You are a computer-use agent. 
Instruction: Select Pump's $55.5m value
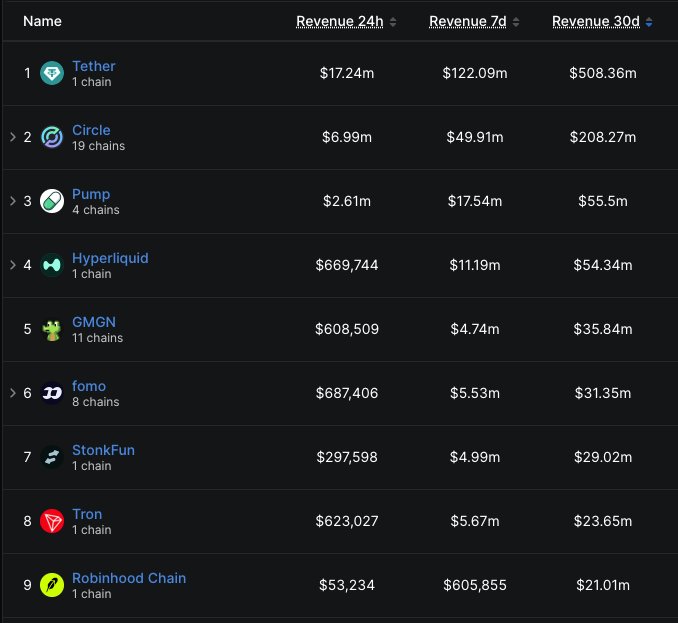(602, 201)
